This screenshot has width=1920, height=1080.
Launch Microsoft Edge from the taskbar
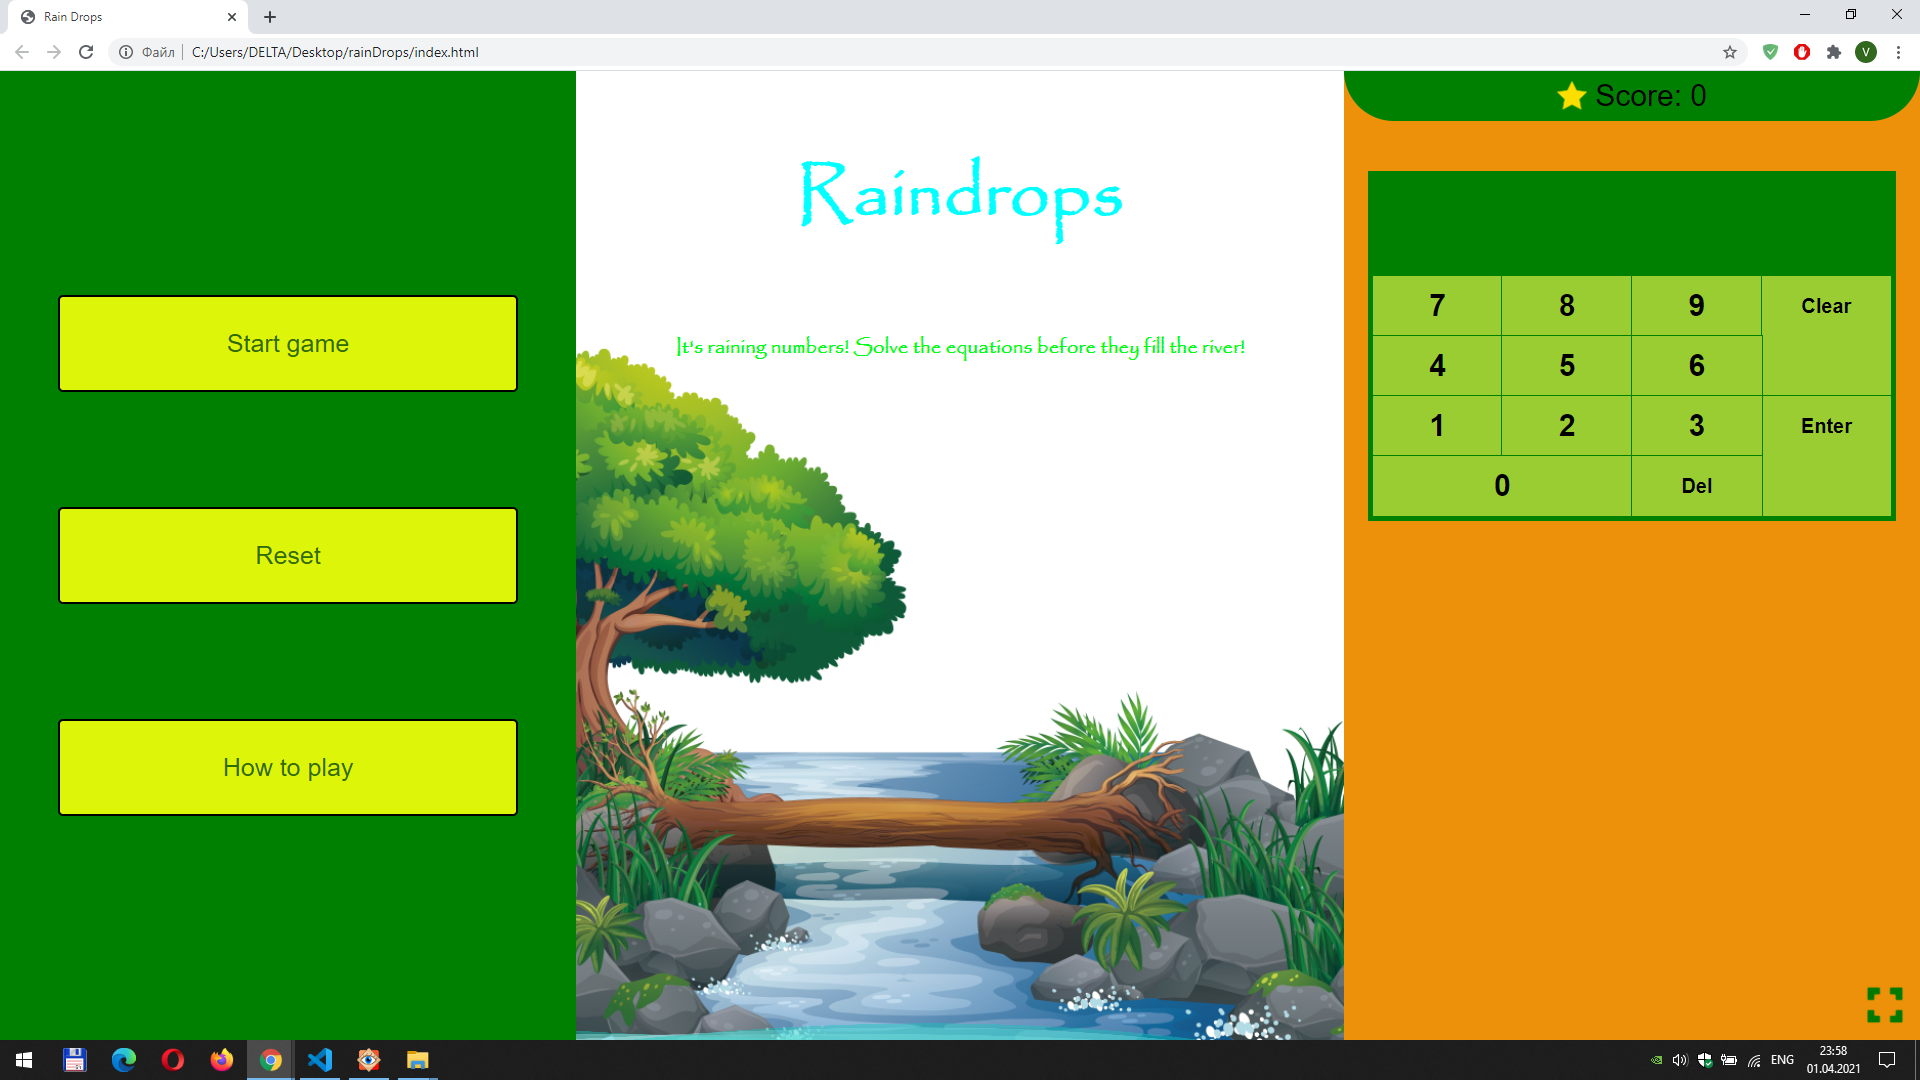pos(124,1060)
